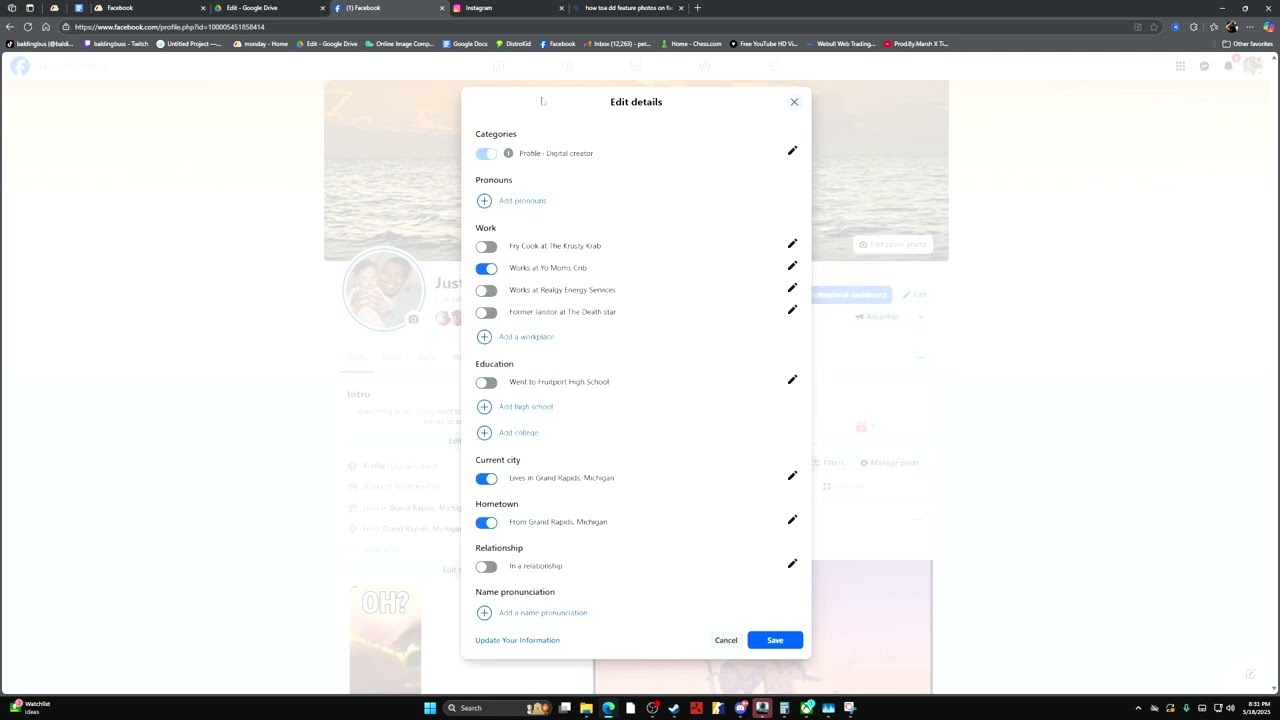
Task: Toggle the Profile Digital creator category switch
Action: coord(486,154)
